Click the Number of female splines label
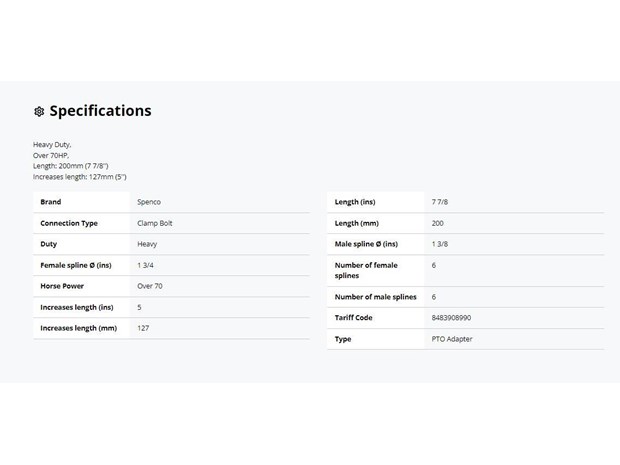The height and width of the screenshot is (465, 620). click(x=366, y=270)
